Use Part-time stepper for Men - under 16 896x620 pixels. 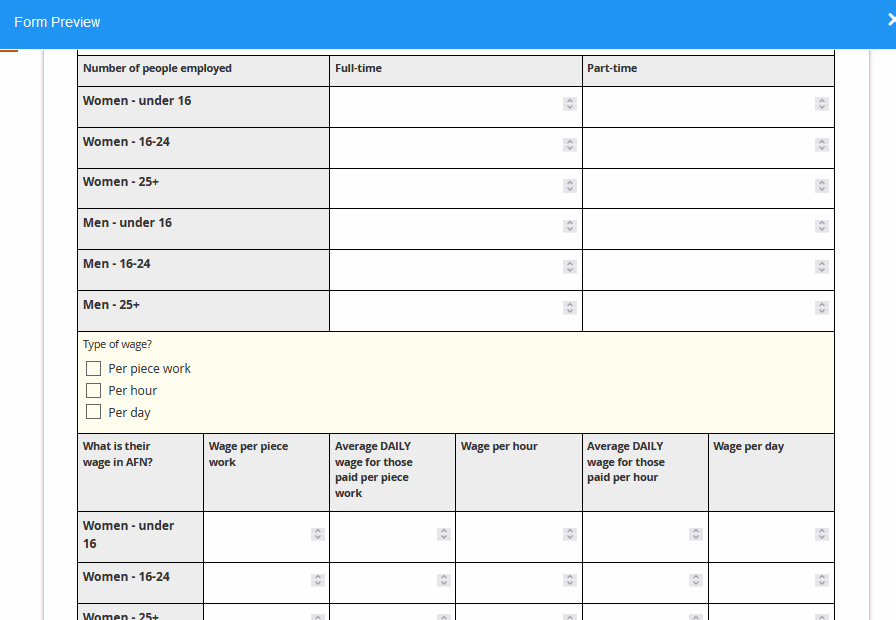coord(822,226)
